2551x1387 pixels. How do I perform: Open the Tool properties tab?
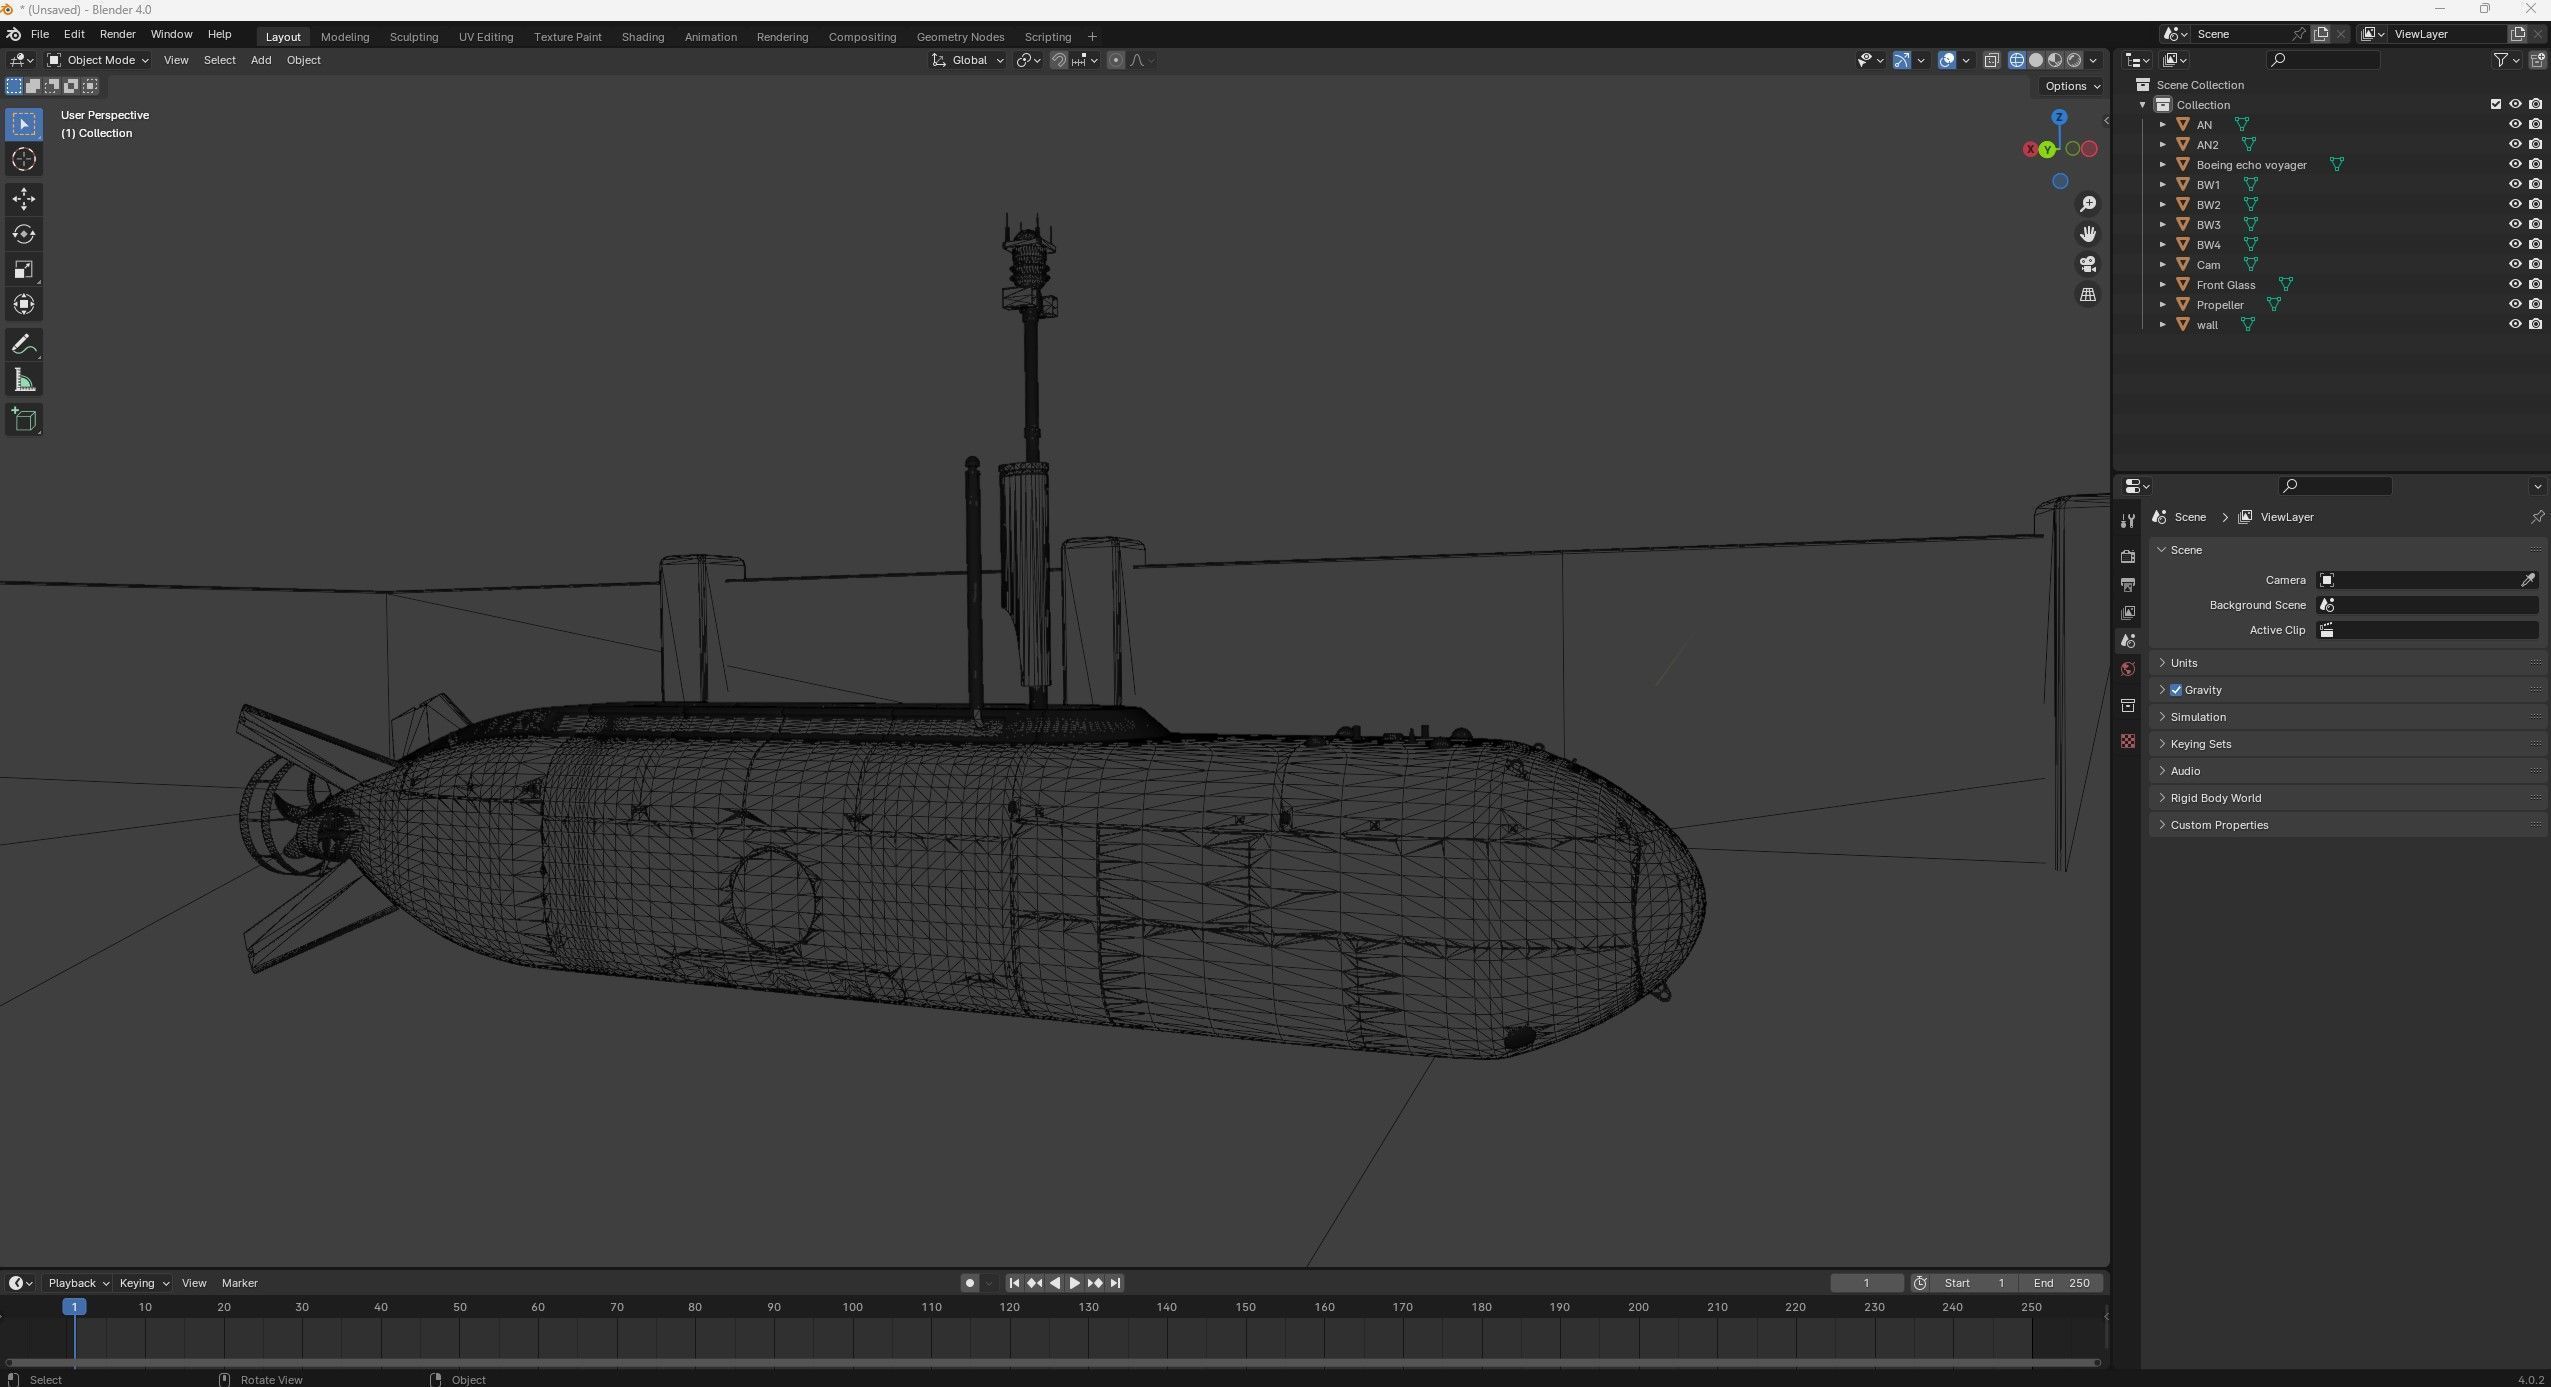click(2128, 521)
